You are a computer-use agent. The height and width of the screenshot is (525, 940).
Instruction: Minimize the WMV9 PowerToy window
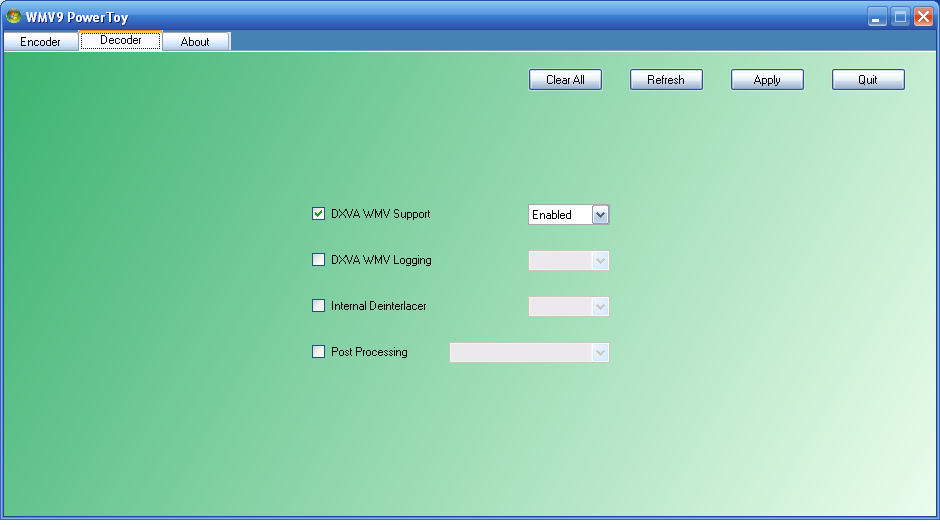tap(877, 17)
